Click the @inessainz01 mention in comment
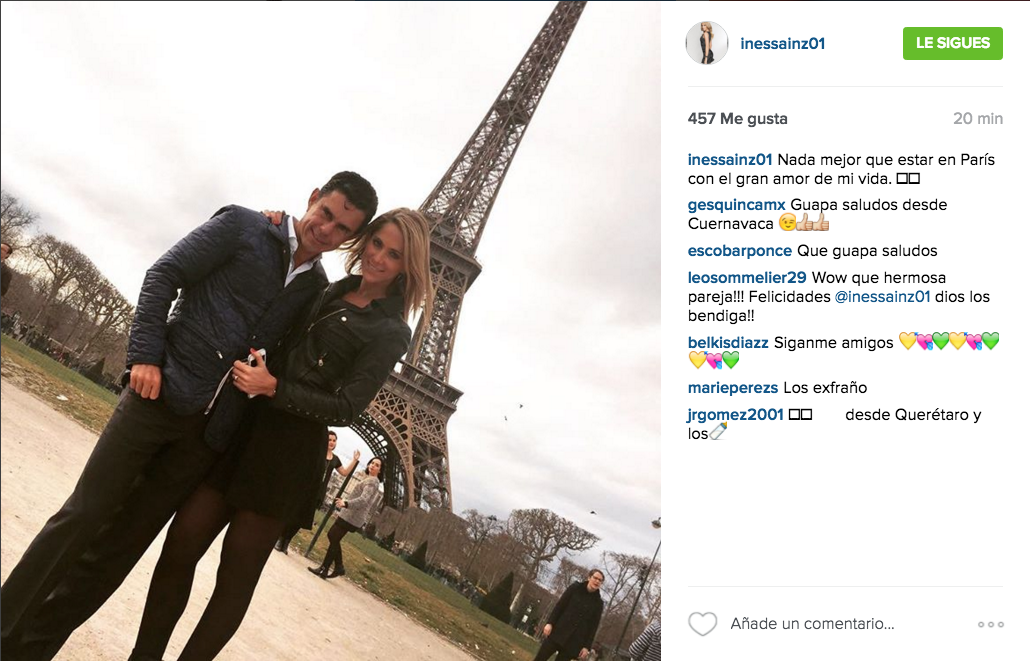The height and width of the screenshot is (661, 1030). (882, 297)
